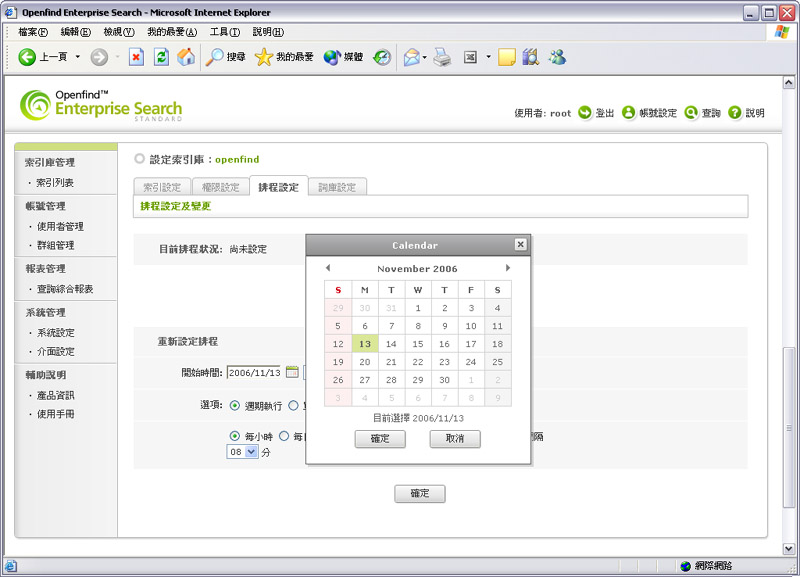The image size is (800, 577).
Task: Open the Edit button dropdown arrow
Action: click(488, 57)
